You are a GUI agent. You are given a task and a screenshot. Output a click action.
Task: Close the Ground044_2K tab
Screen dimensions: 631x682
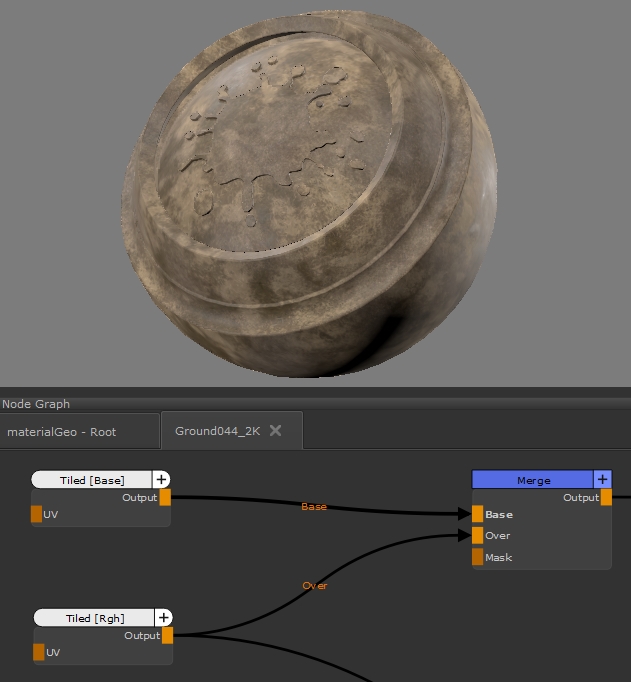click(x=276, y=431)
